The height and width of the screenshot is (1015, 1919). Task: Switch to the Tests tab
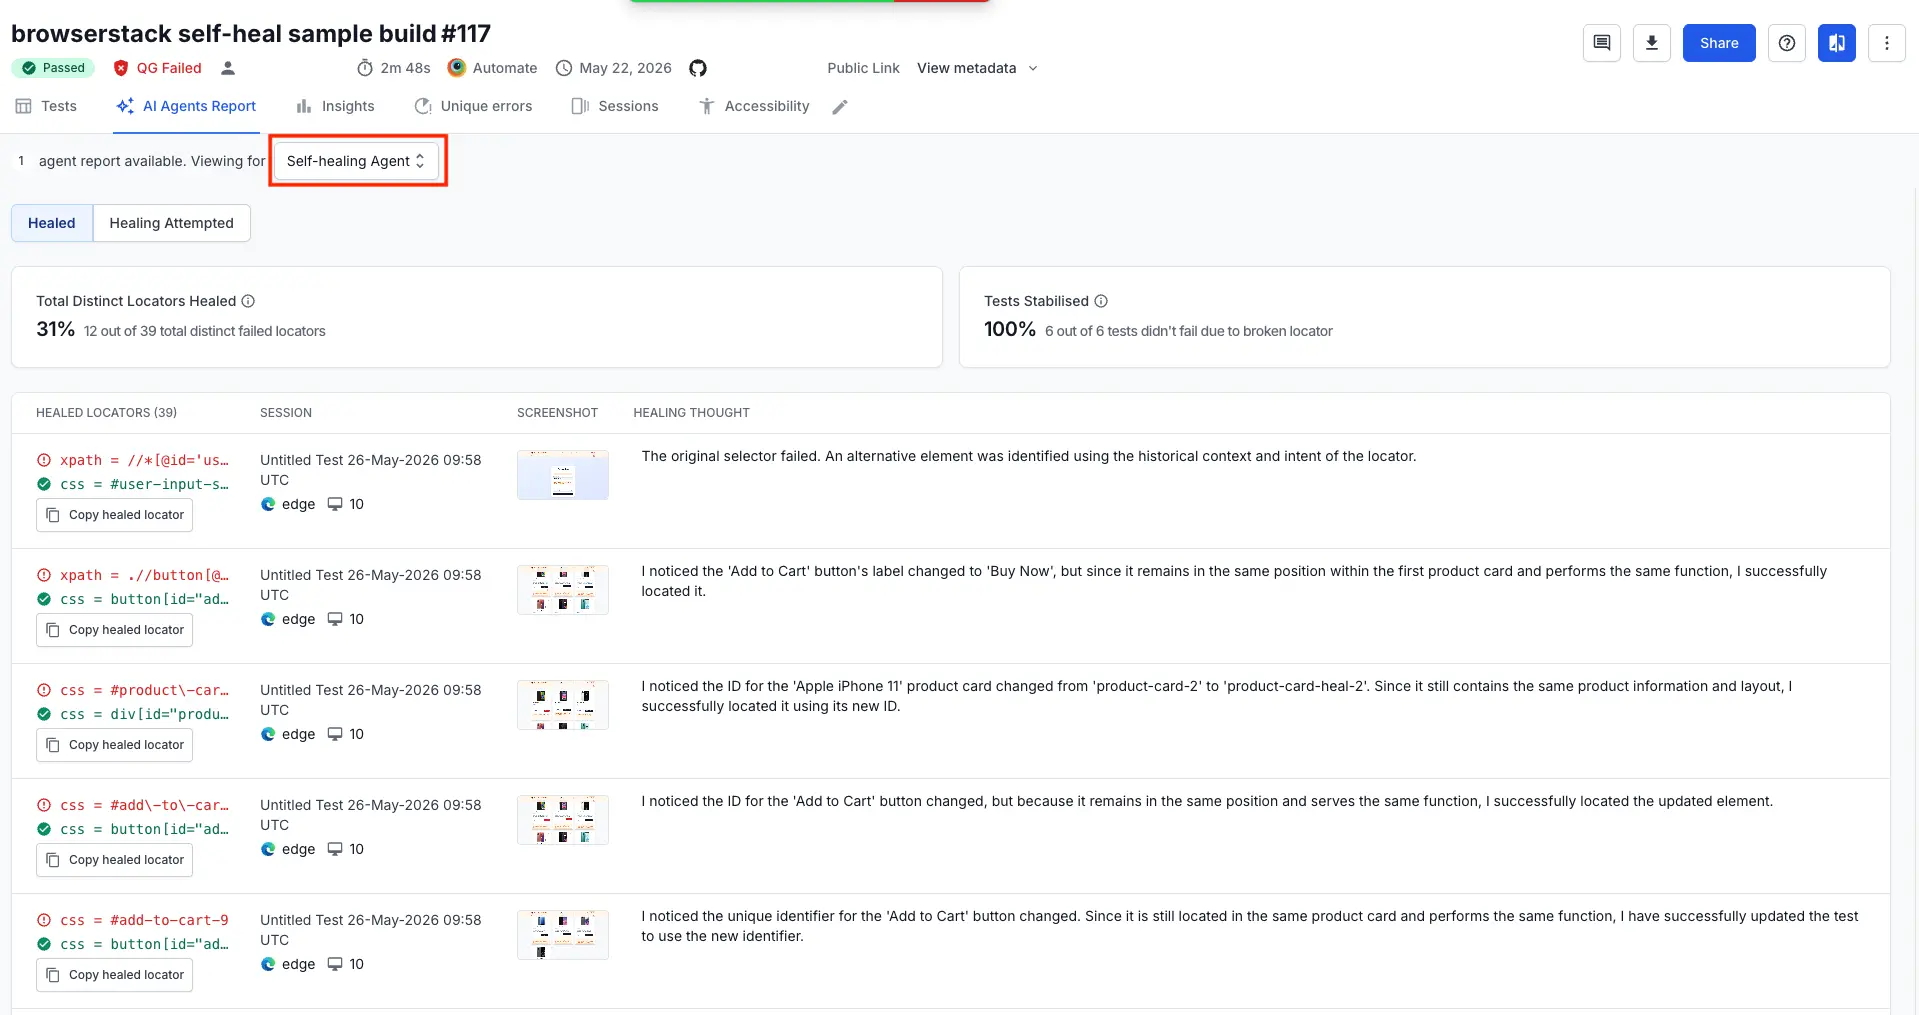(x=46, y=106)
